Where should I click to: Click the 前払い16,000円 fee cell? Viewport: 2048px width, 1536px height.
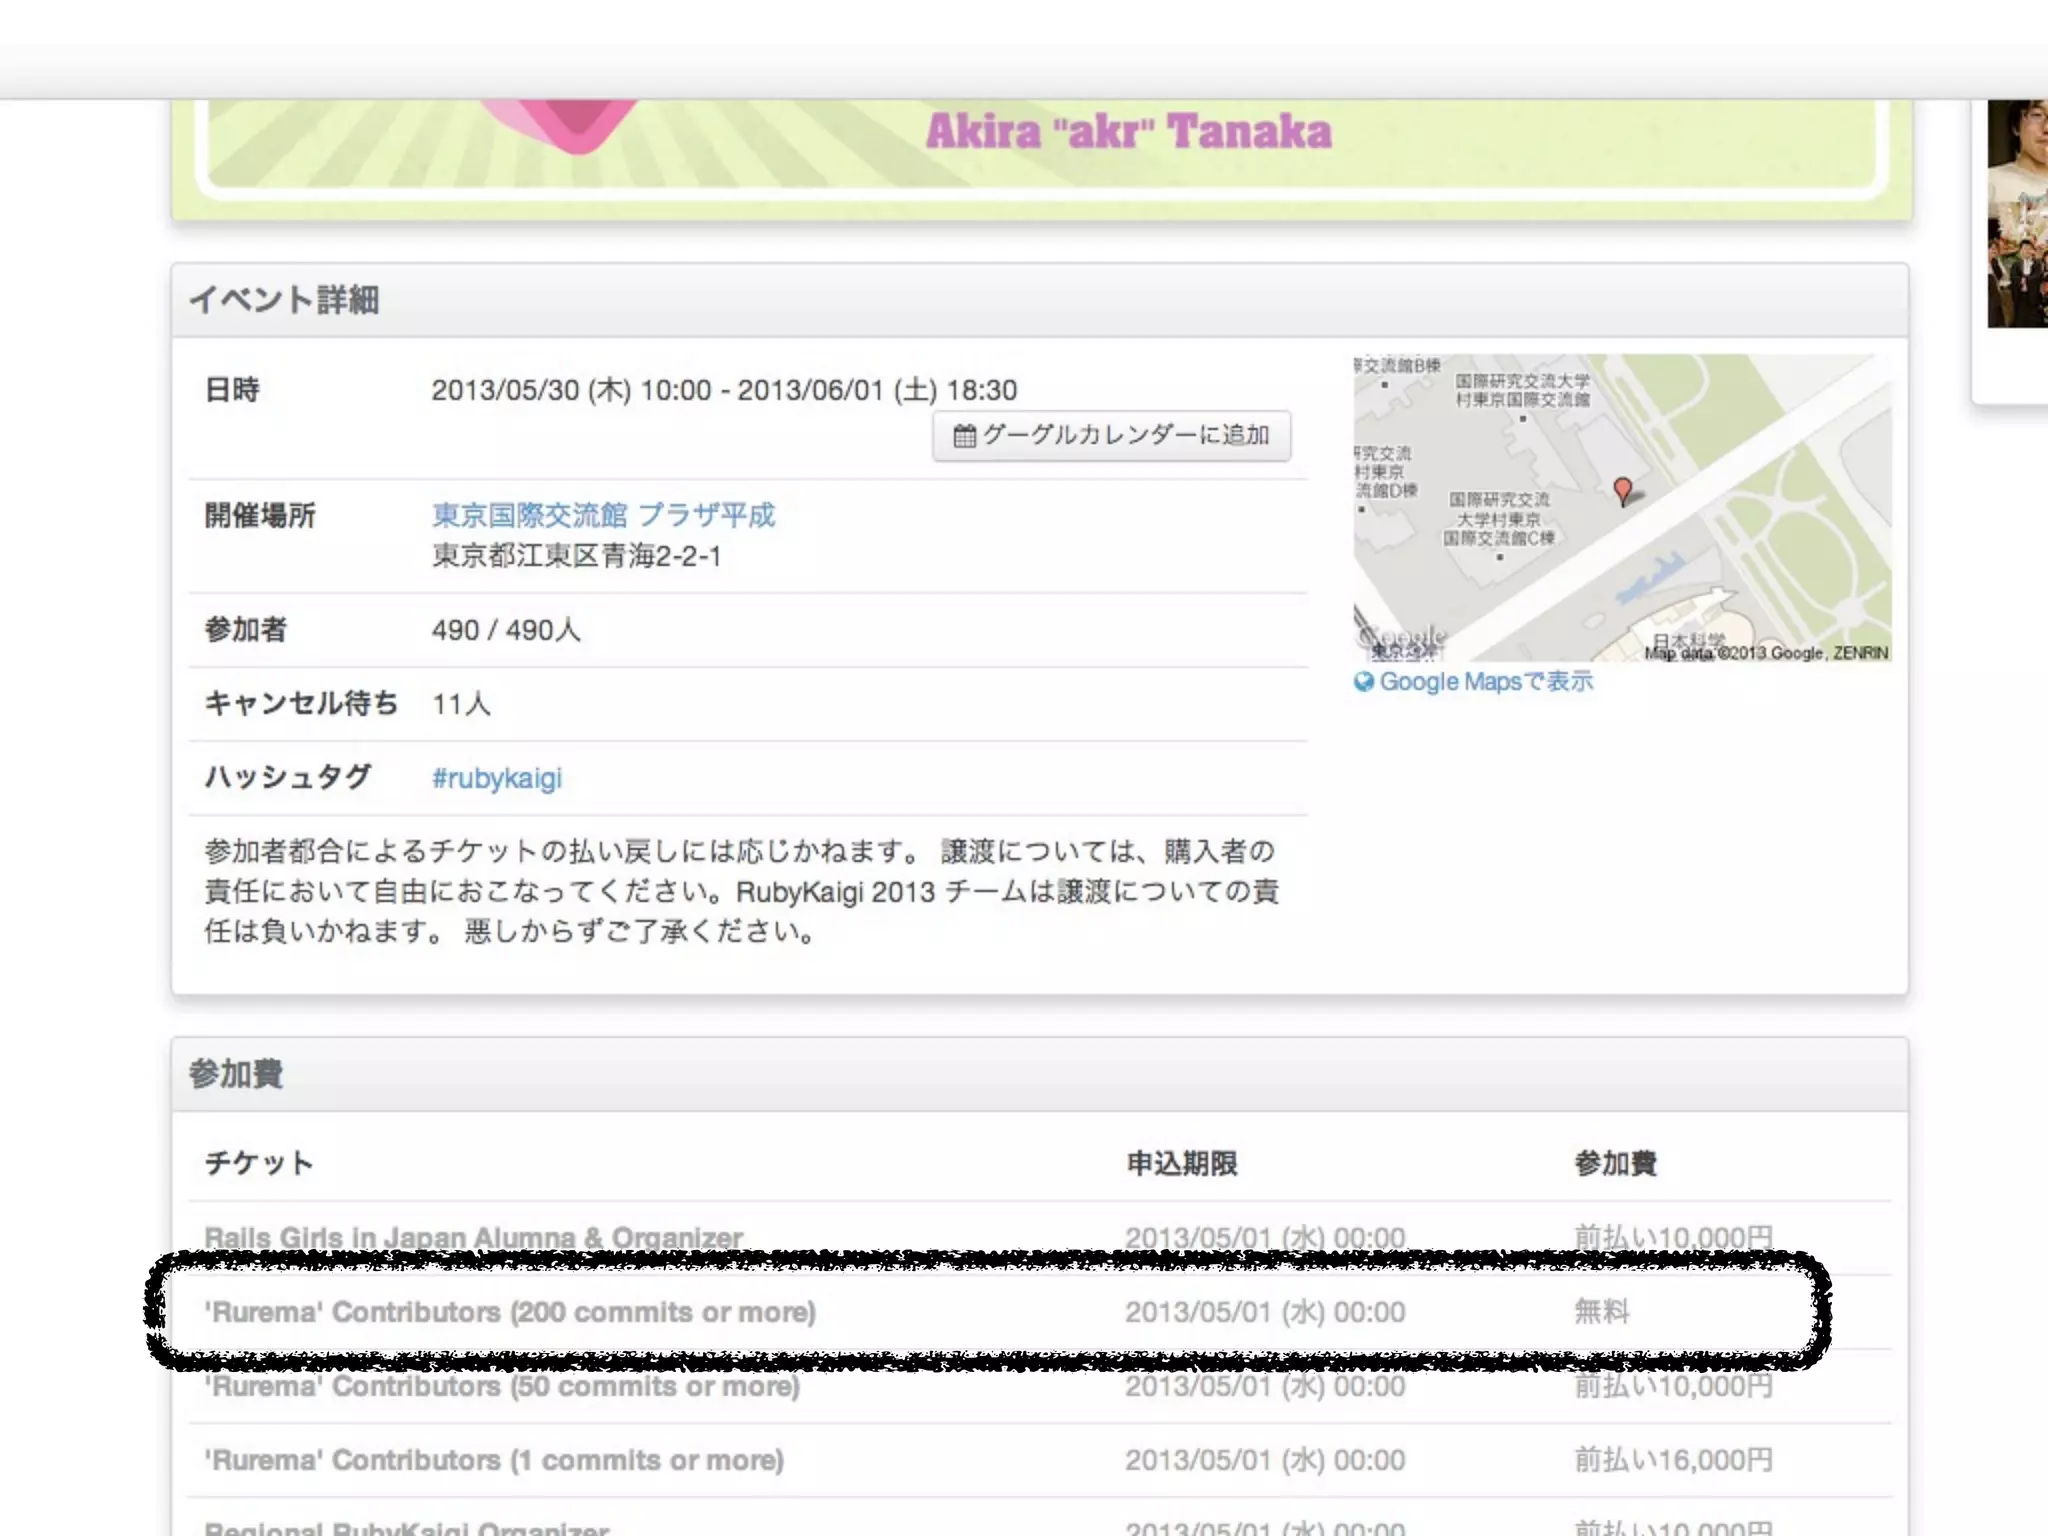click(x=1673, y=1460)
